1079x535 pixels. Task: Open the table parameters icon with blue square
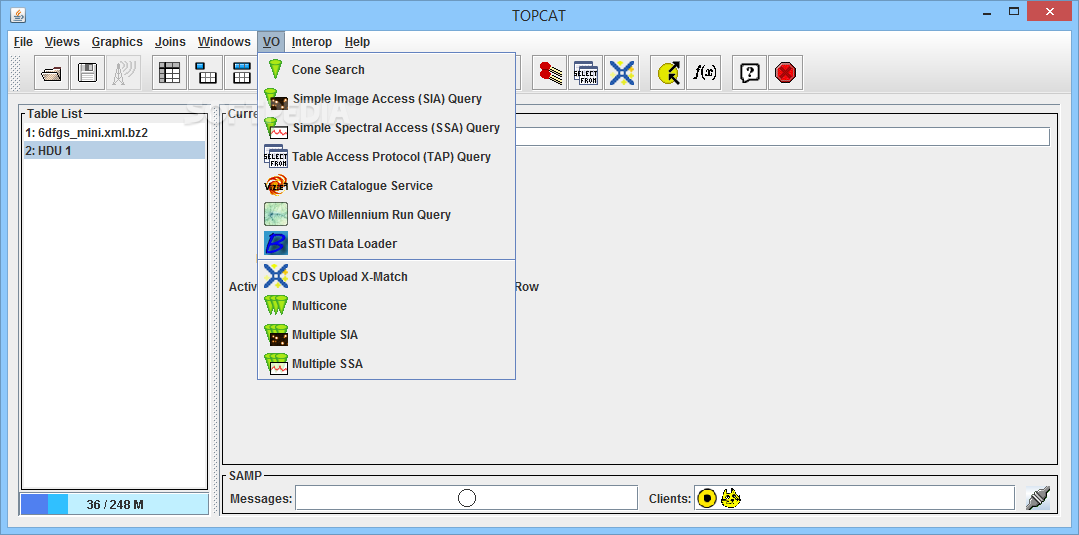(x=205, y=72)
